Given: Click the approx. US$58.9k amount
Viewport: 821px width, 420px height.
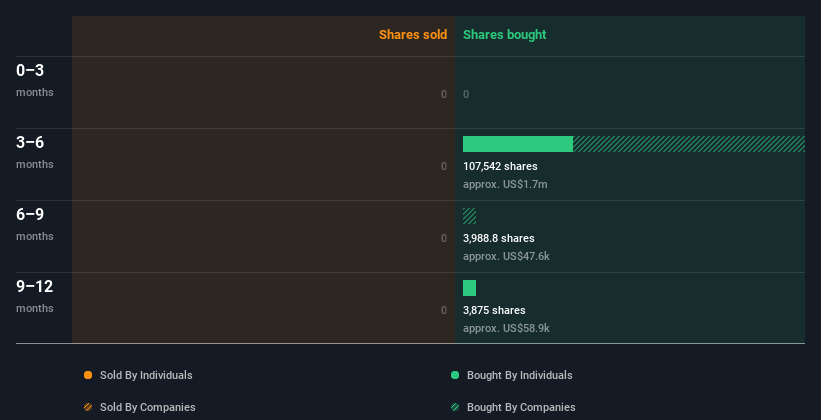Looking at the screenshot, I should (506, 328).
